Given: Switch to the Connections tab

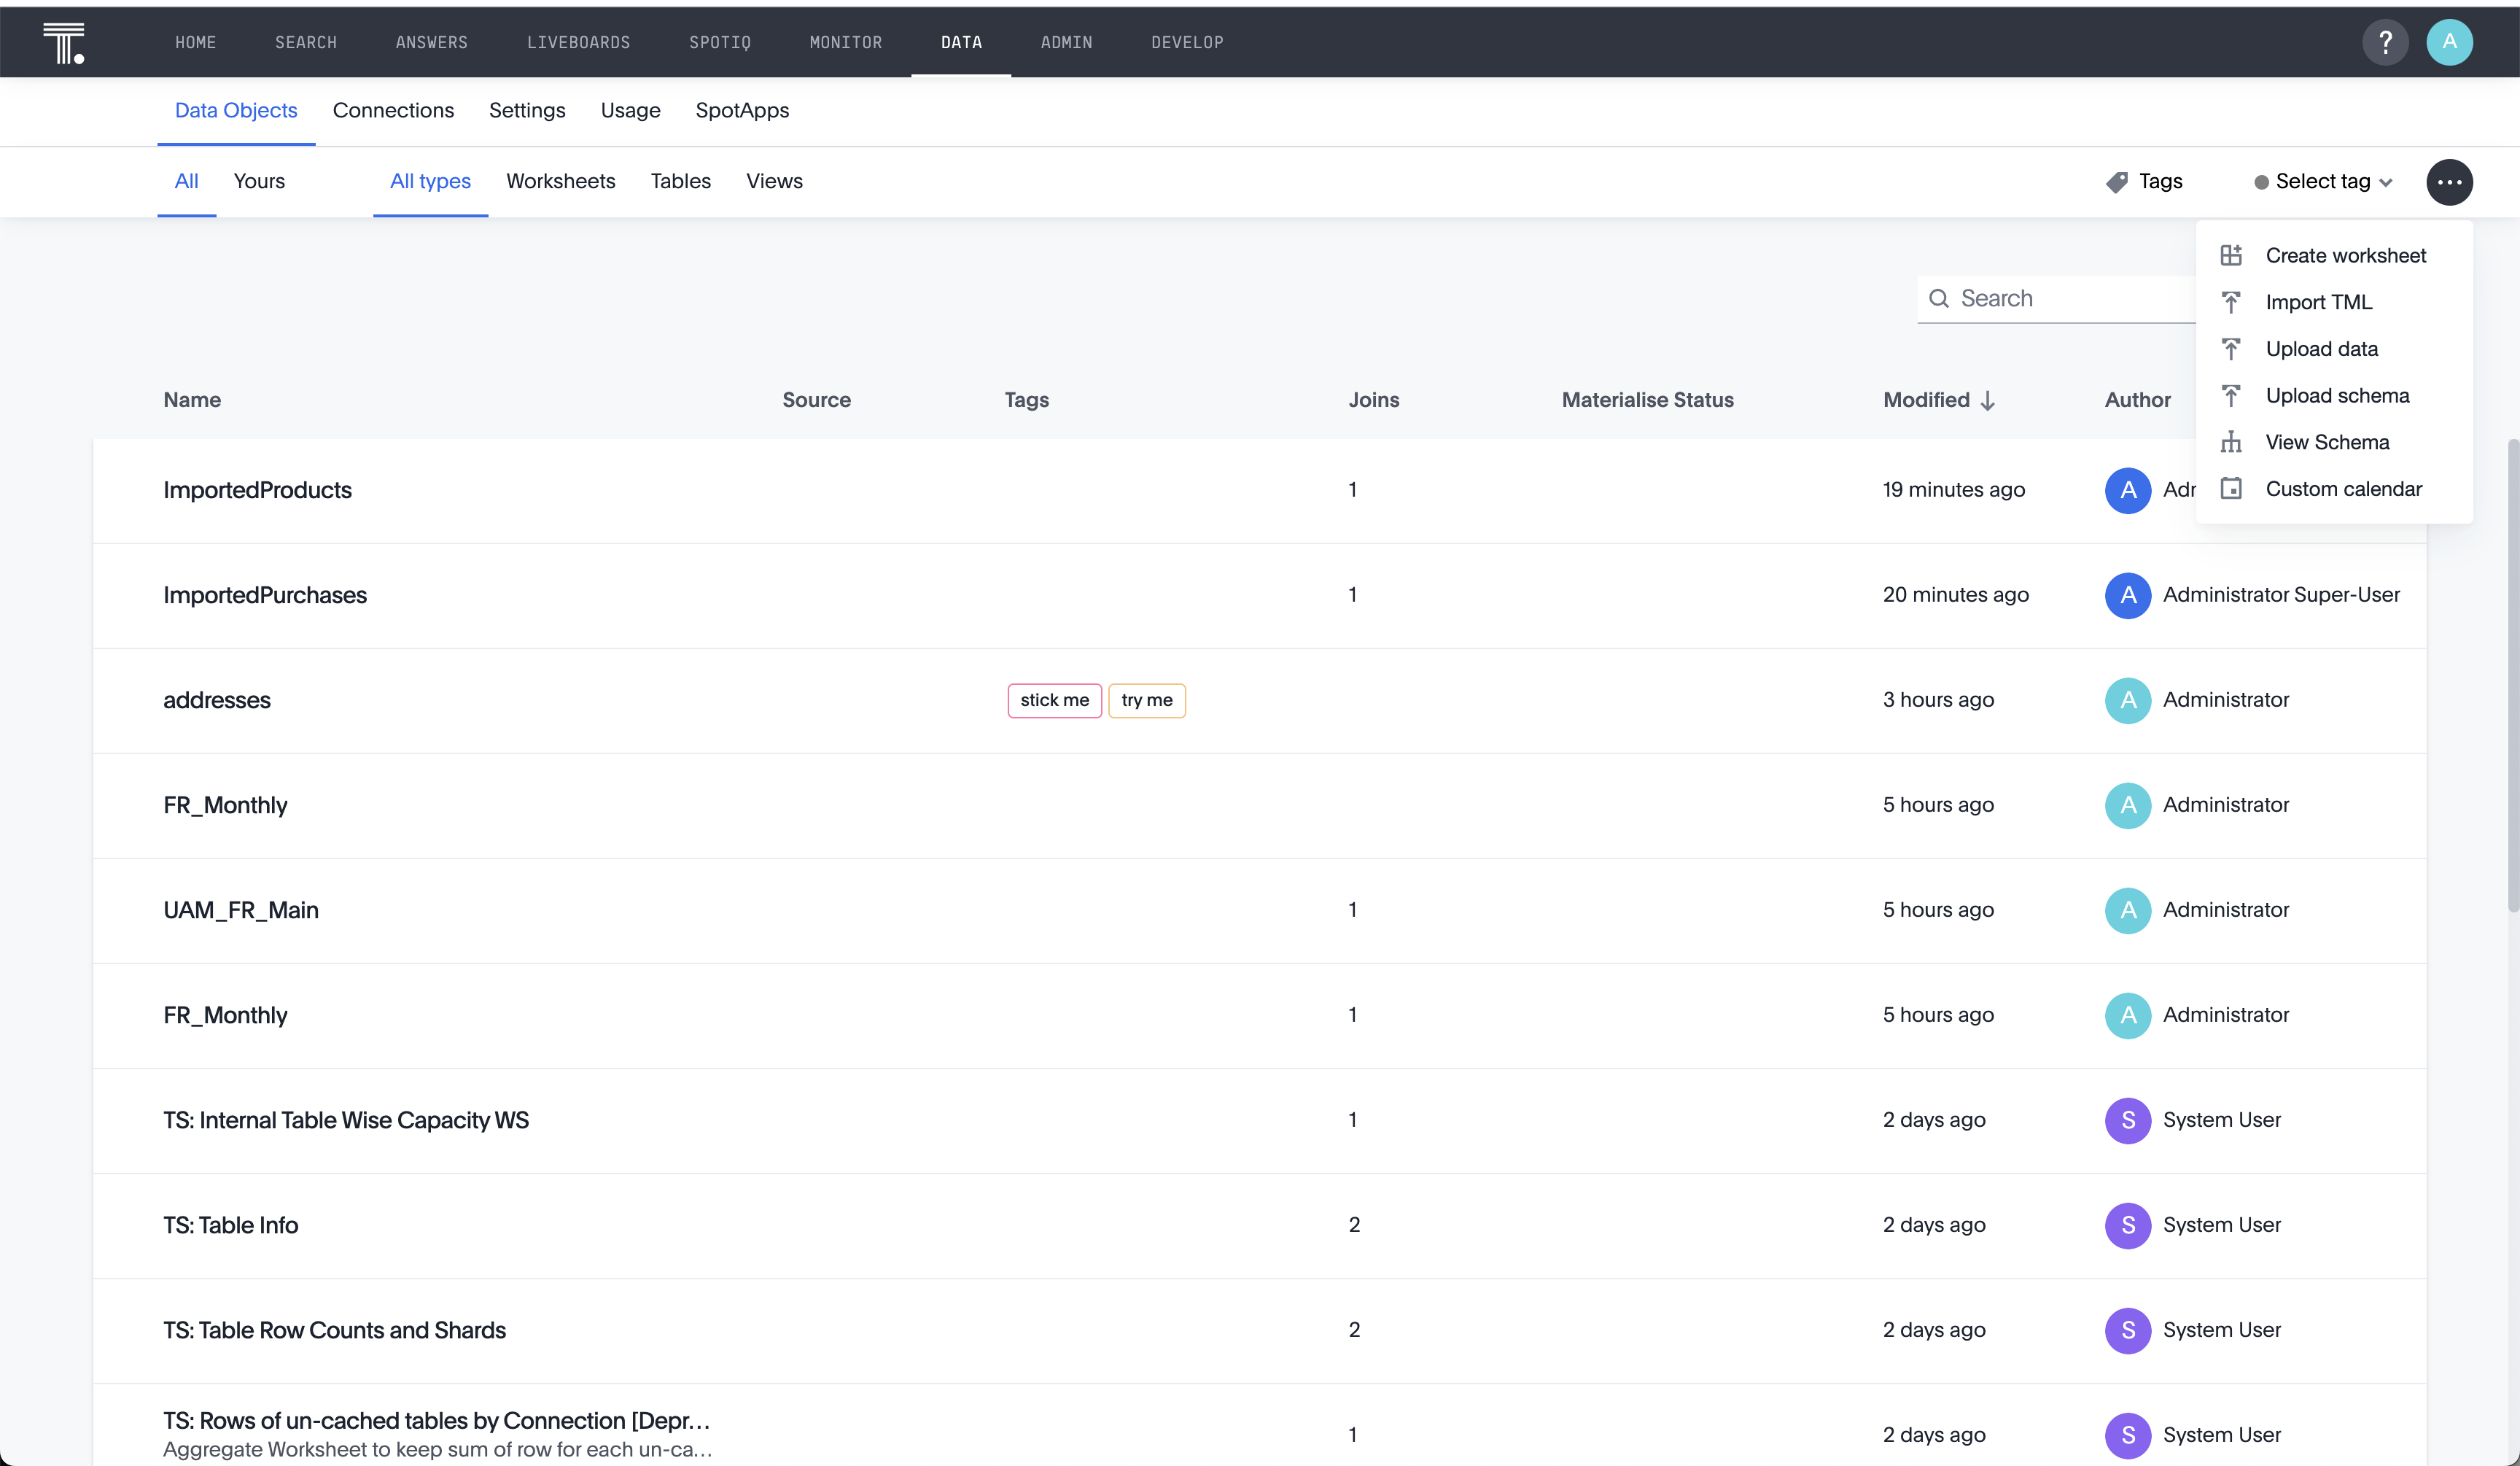Looking at the screenshot, I should tap(393, 110).
